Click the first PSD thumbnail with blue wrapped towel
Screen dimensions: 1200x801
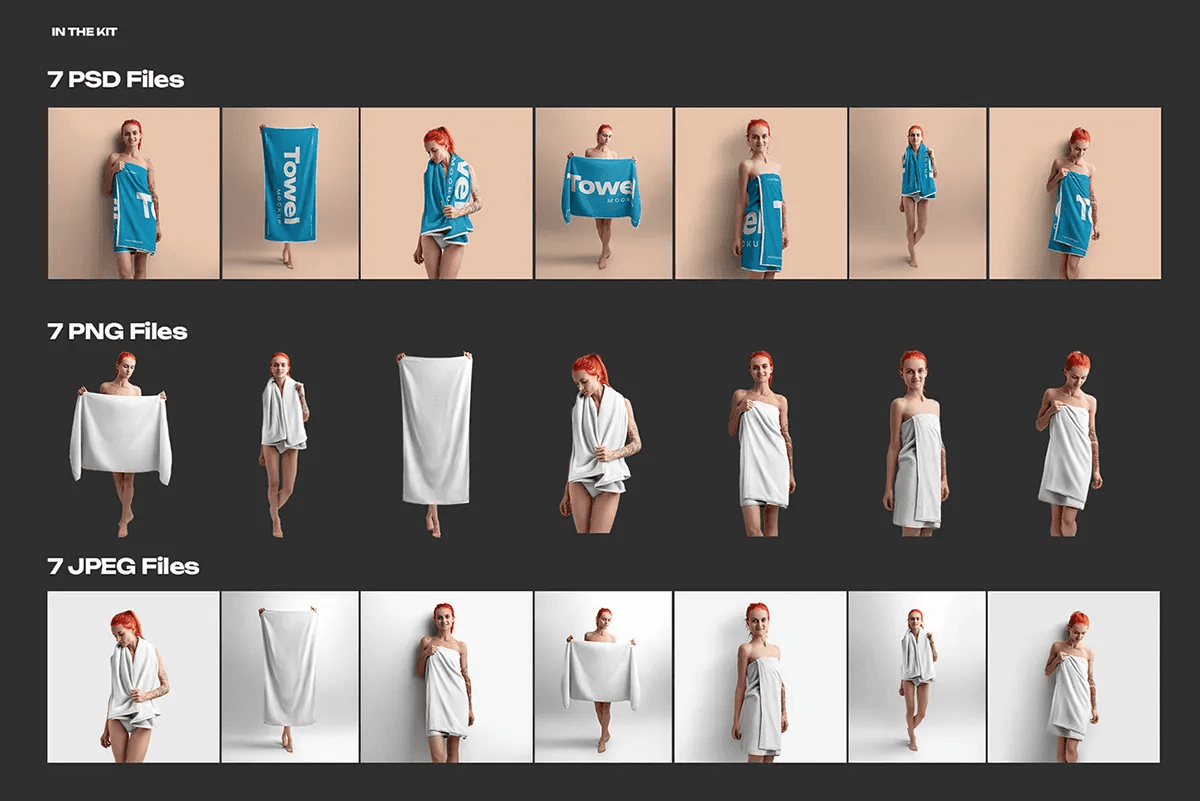[134, 193]
